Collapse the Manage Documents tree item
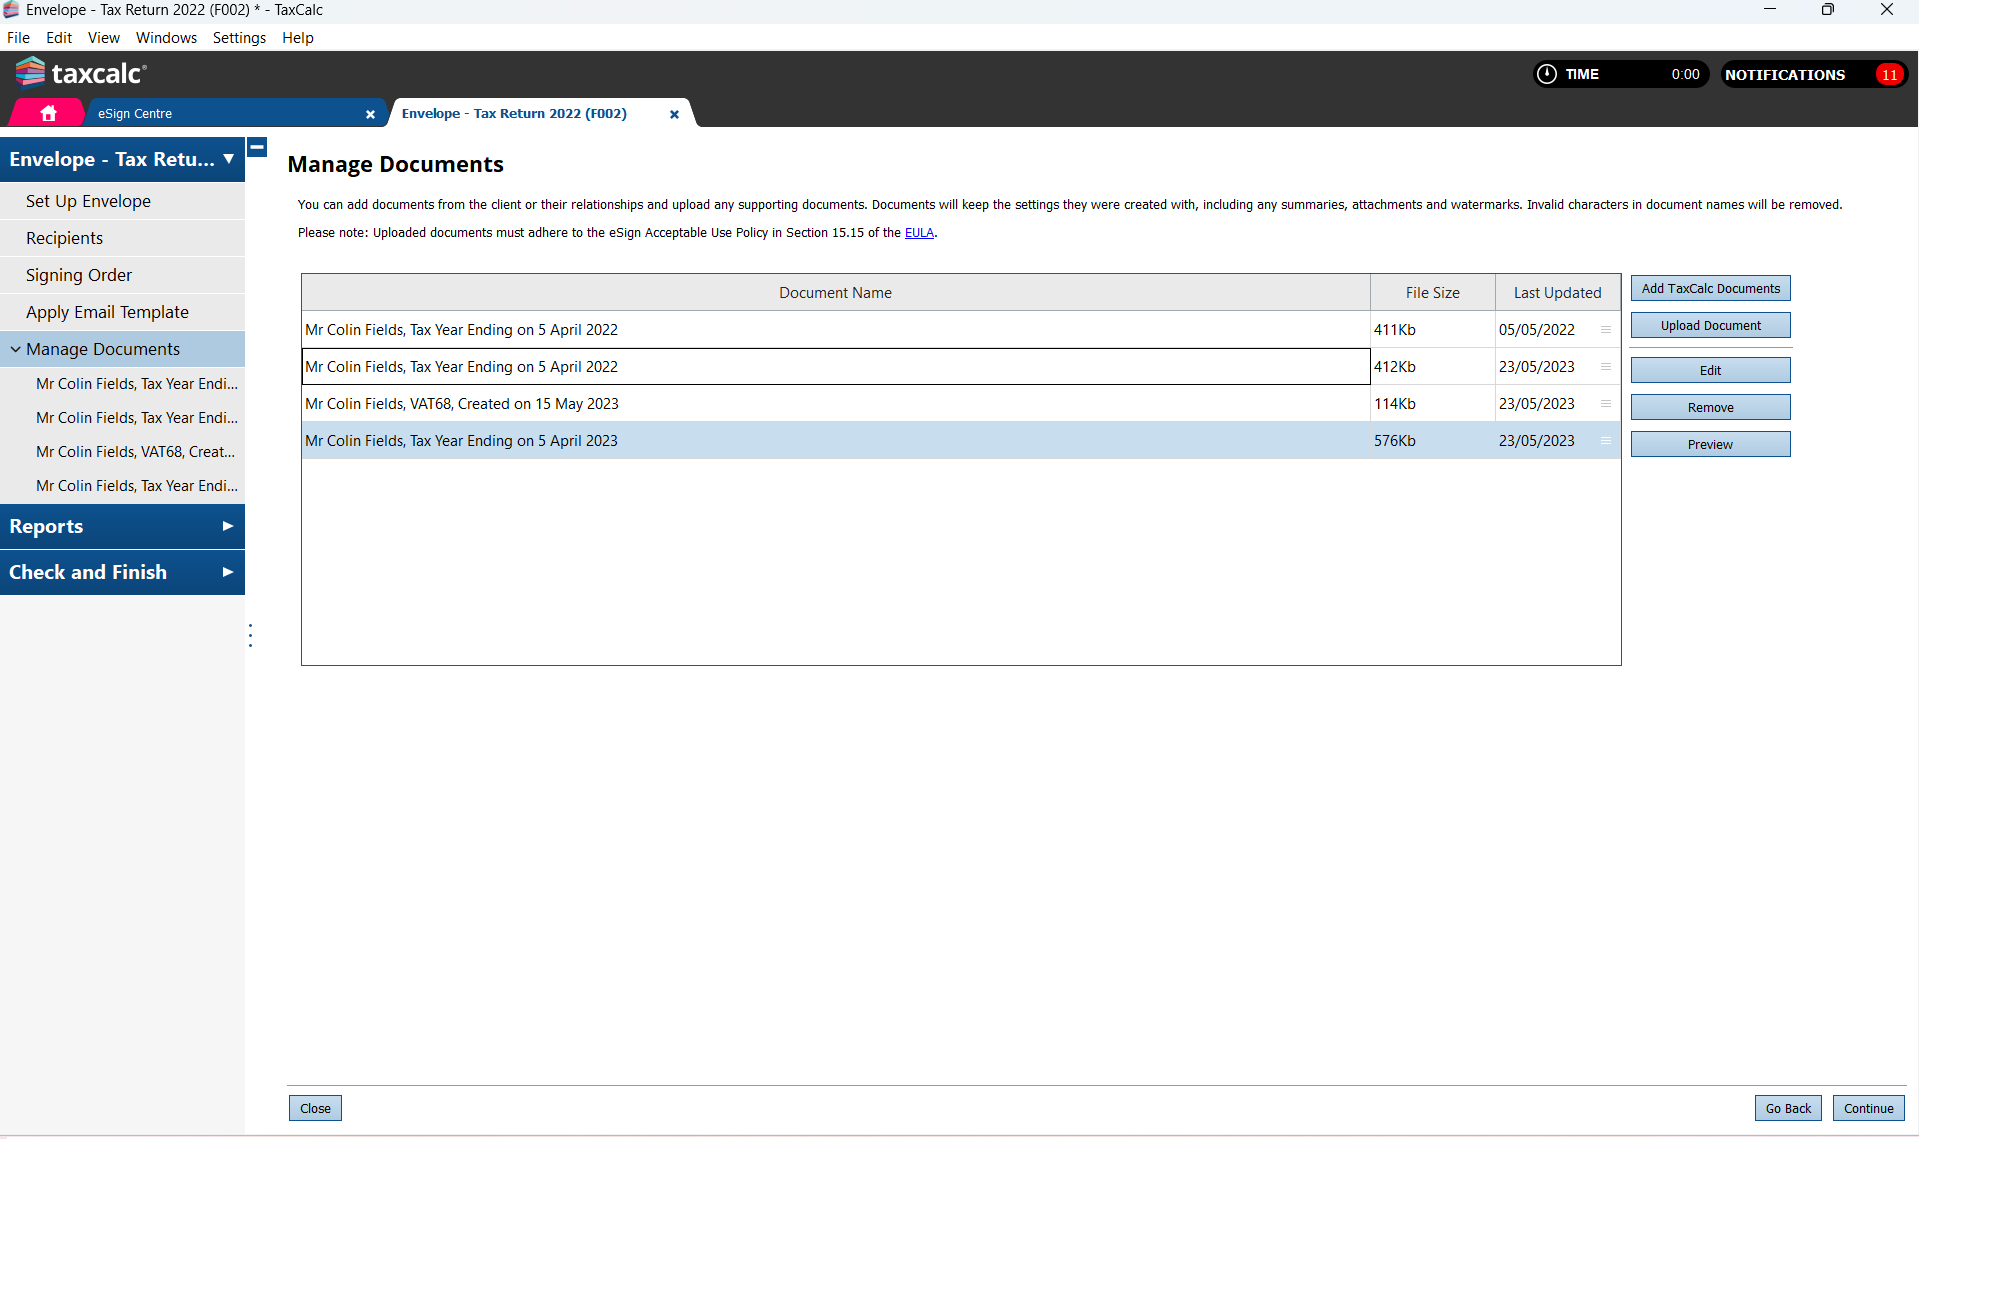This screenshot has width=2000, height=1300. point(15,349)
